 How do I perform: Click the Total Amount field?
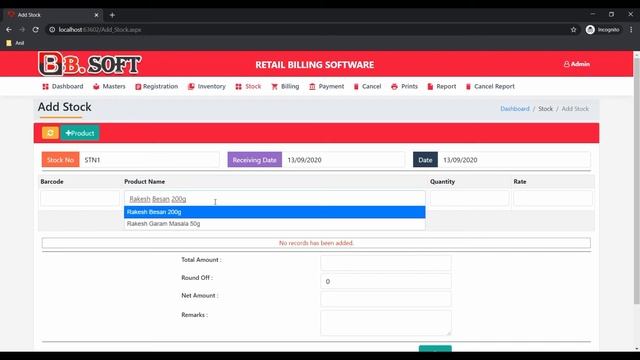click(386, 263)
